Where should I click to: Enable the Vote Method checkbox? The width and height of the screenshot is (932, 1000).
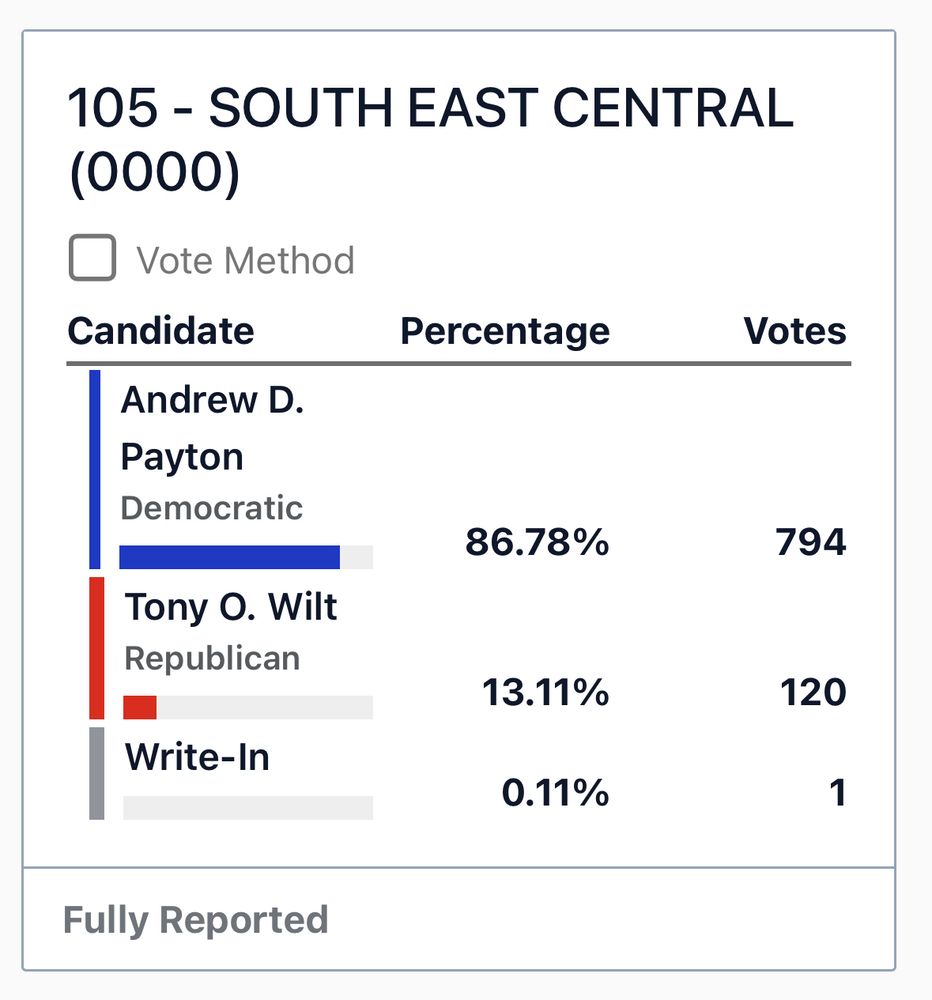(x=92, y=259)
